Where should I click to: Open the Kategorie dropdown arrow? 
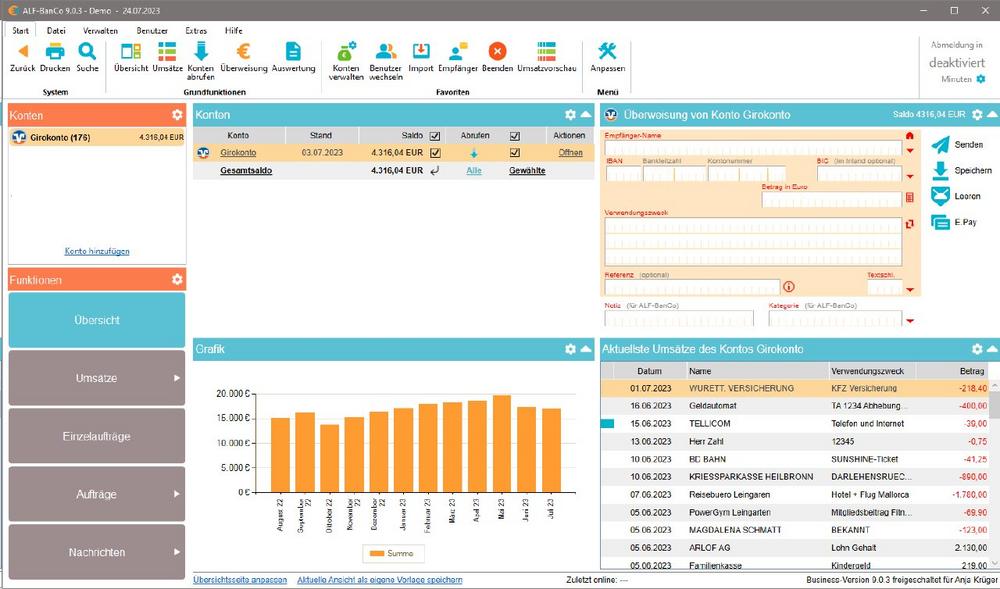click(909, 320)
